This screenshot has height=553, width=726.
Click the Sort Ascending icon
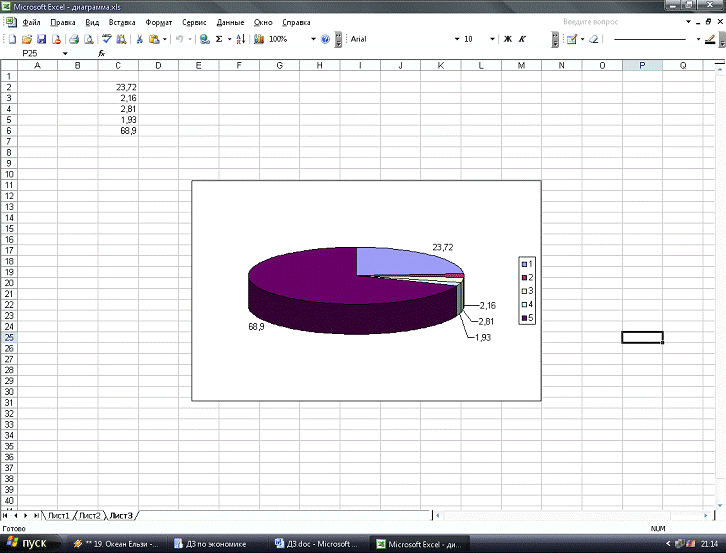241,39
